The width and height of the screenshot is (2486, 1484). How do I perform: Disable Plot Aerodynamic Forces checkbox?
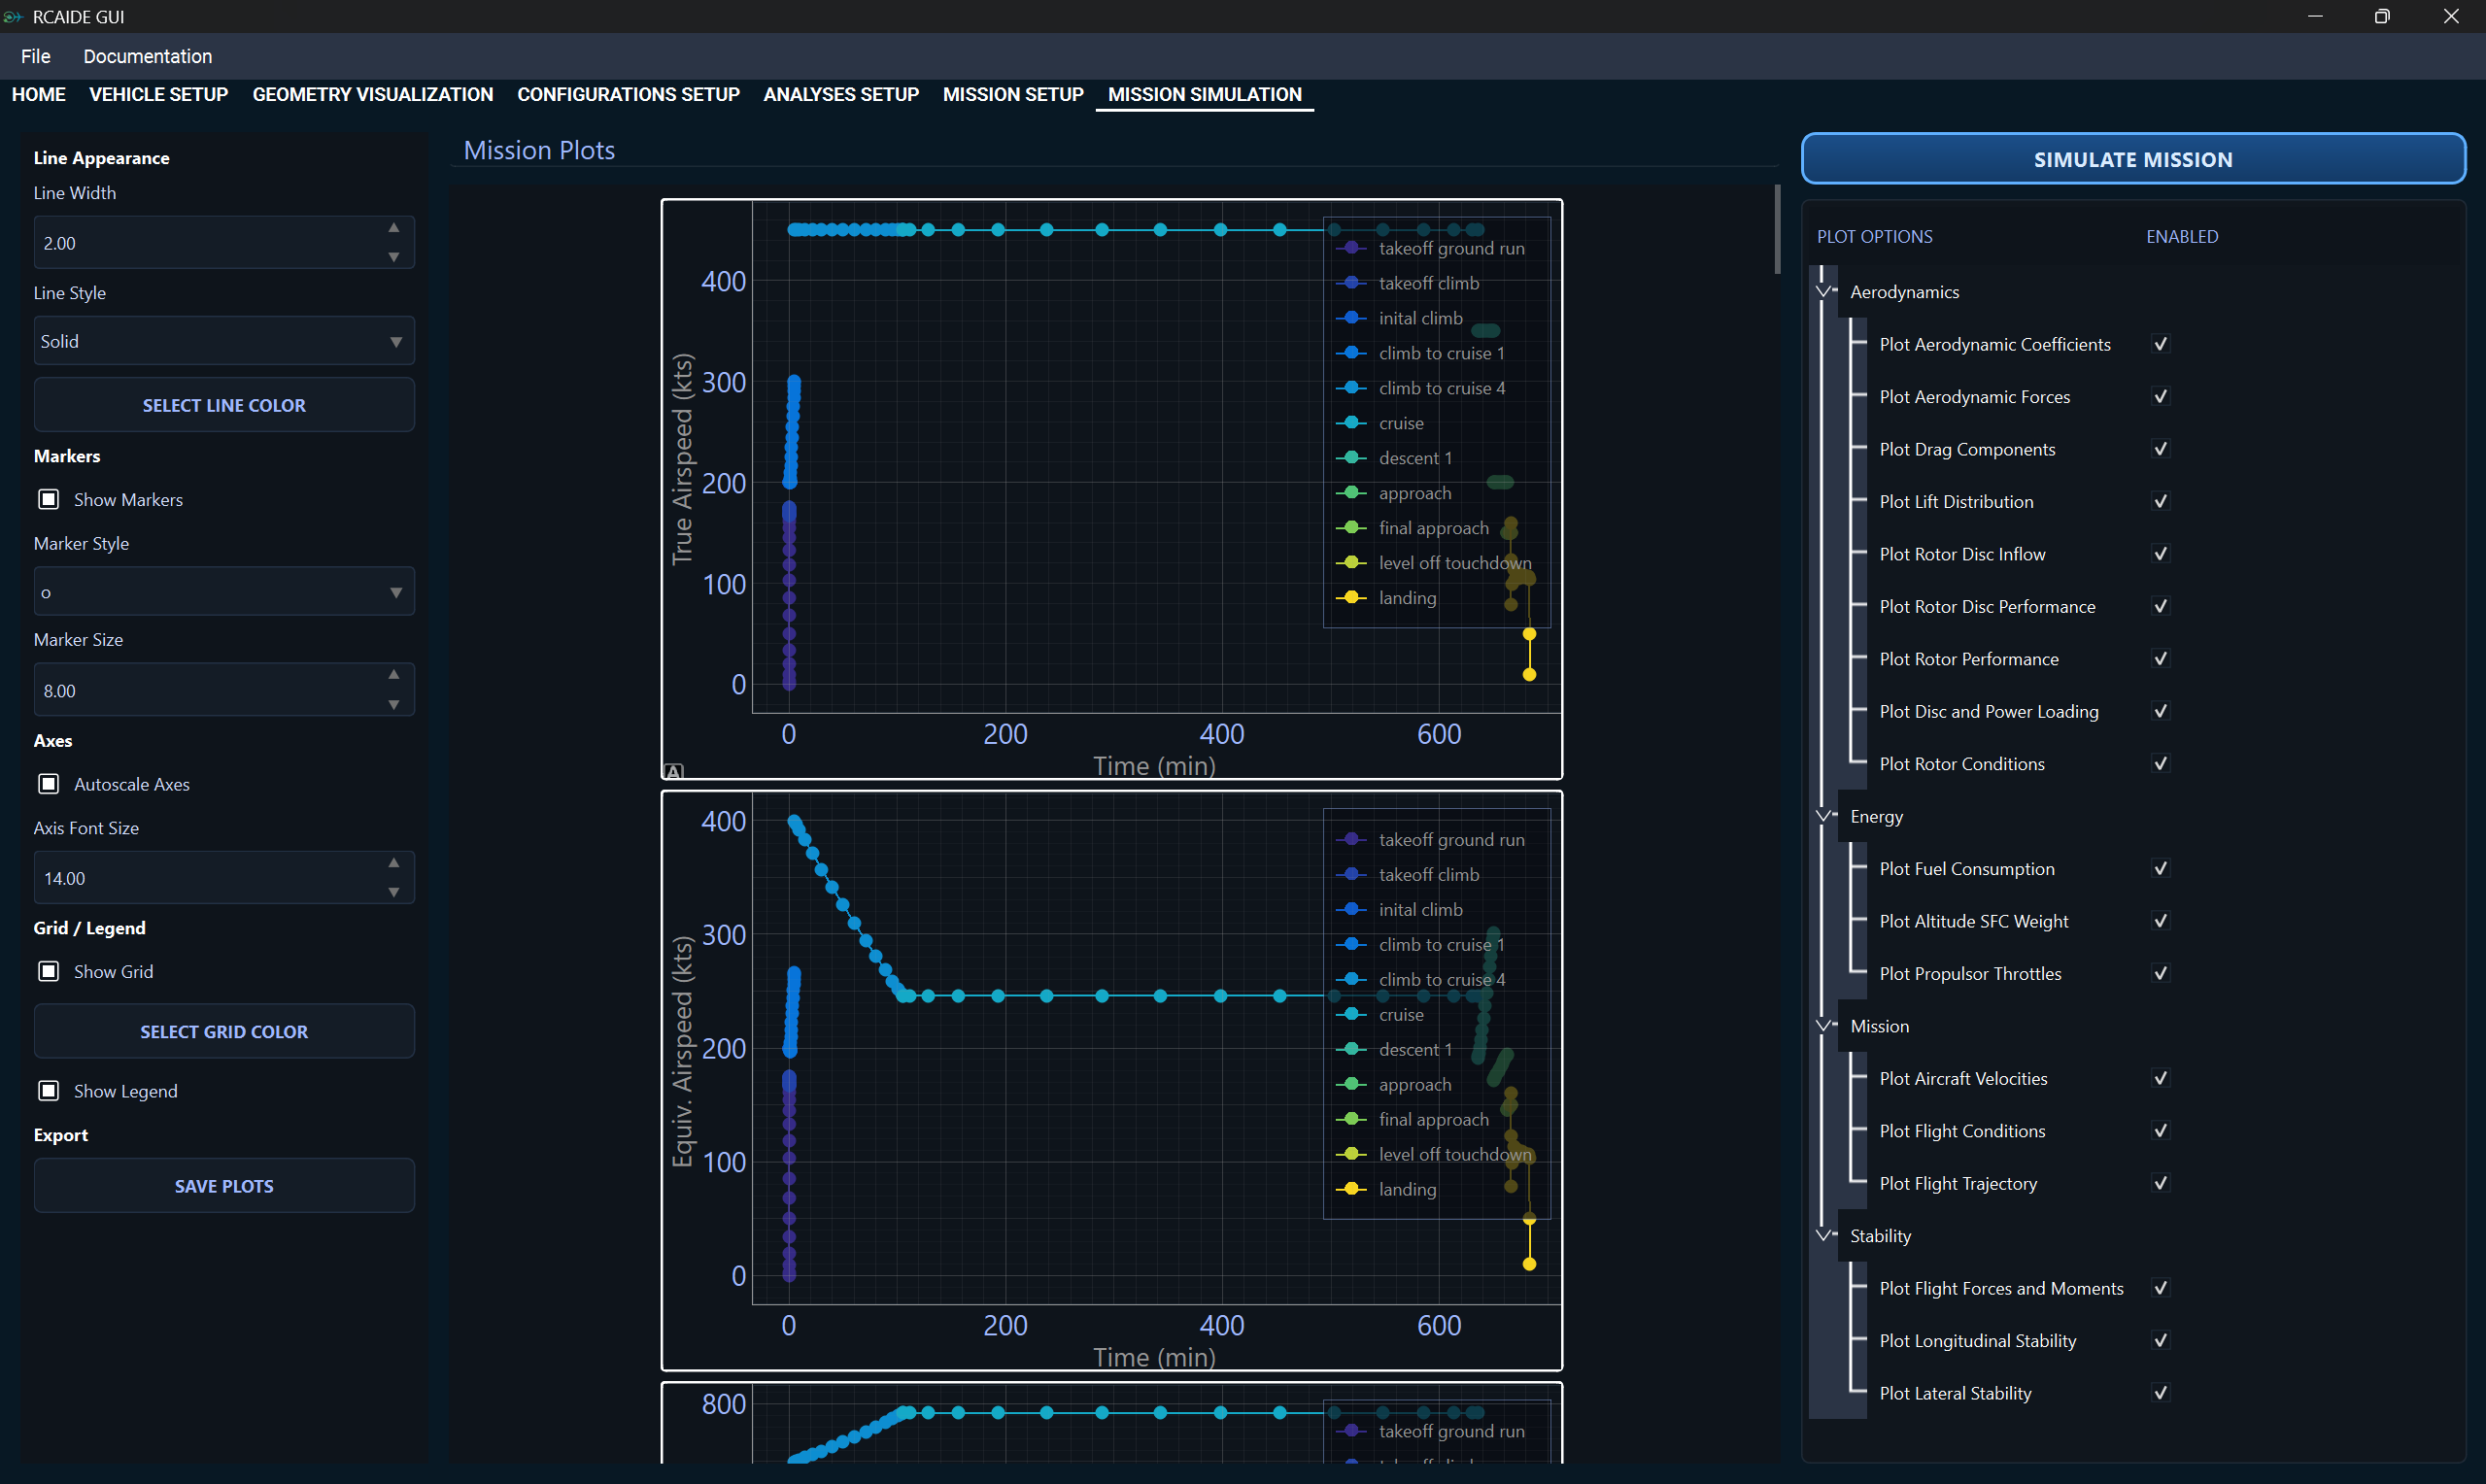pyautogui.click(x=2160, y=397)
